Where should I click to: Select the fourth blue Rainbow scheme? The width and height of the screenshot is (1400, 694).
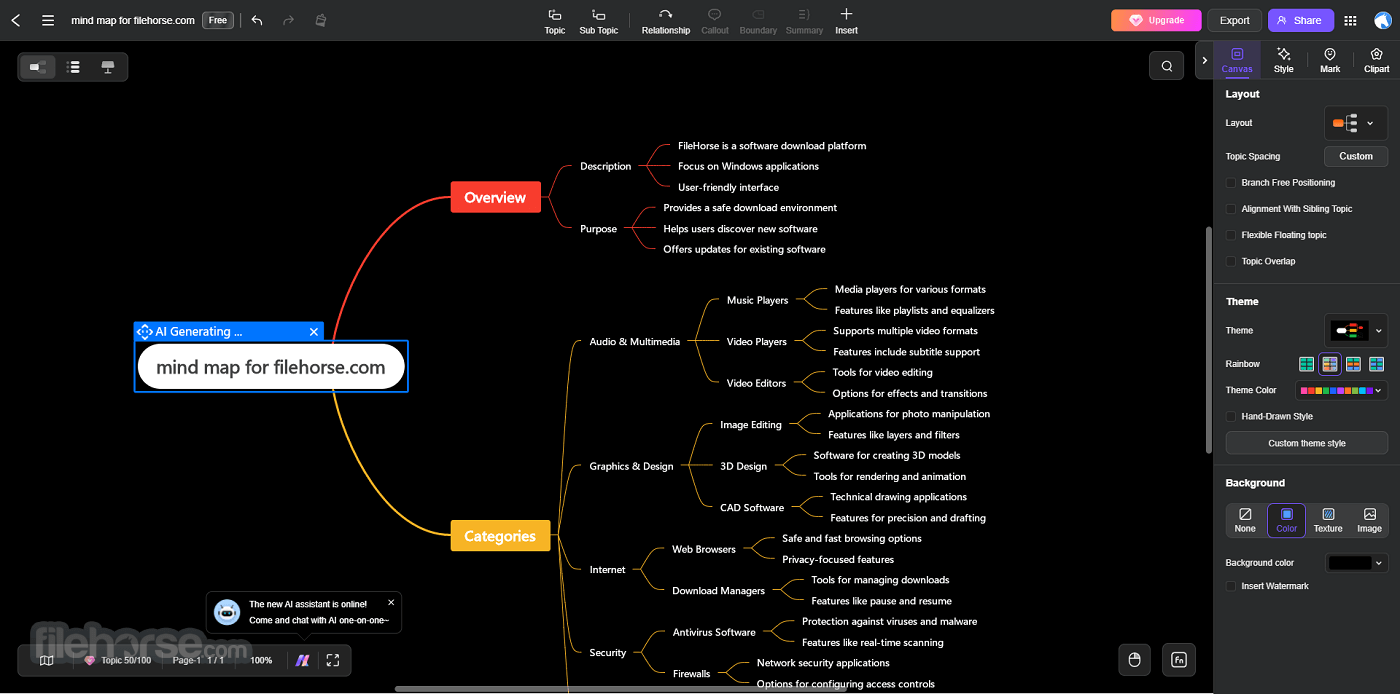point(1377,364)
